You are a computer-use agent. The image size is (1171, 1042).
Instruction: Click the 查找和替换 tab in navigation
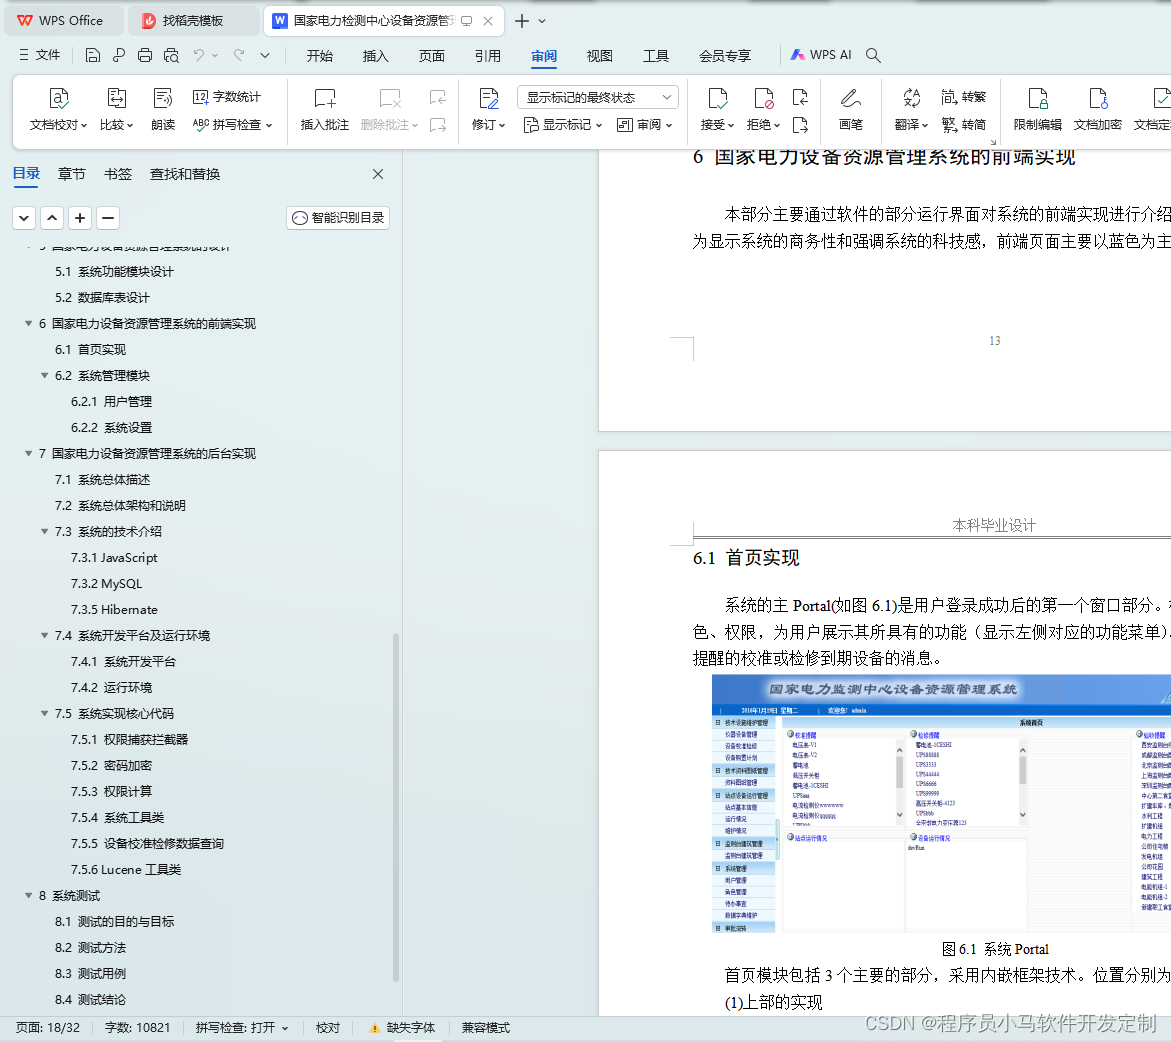coord(184,174)
